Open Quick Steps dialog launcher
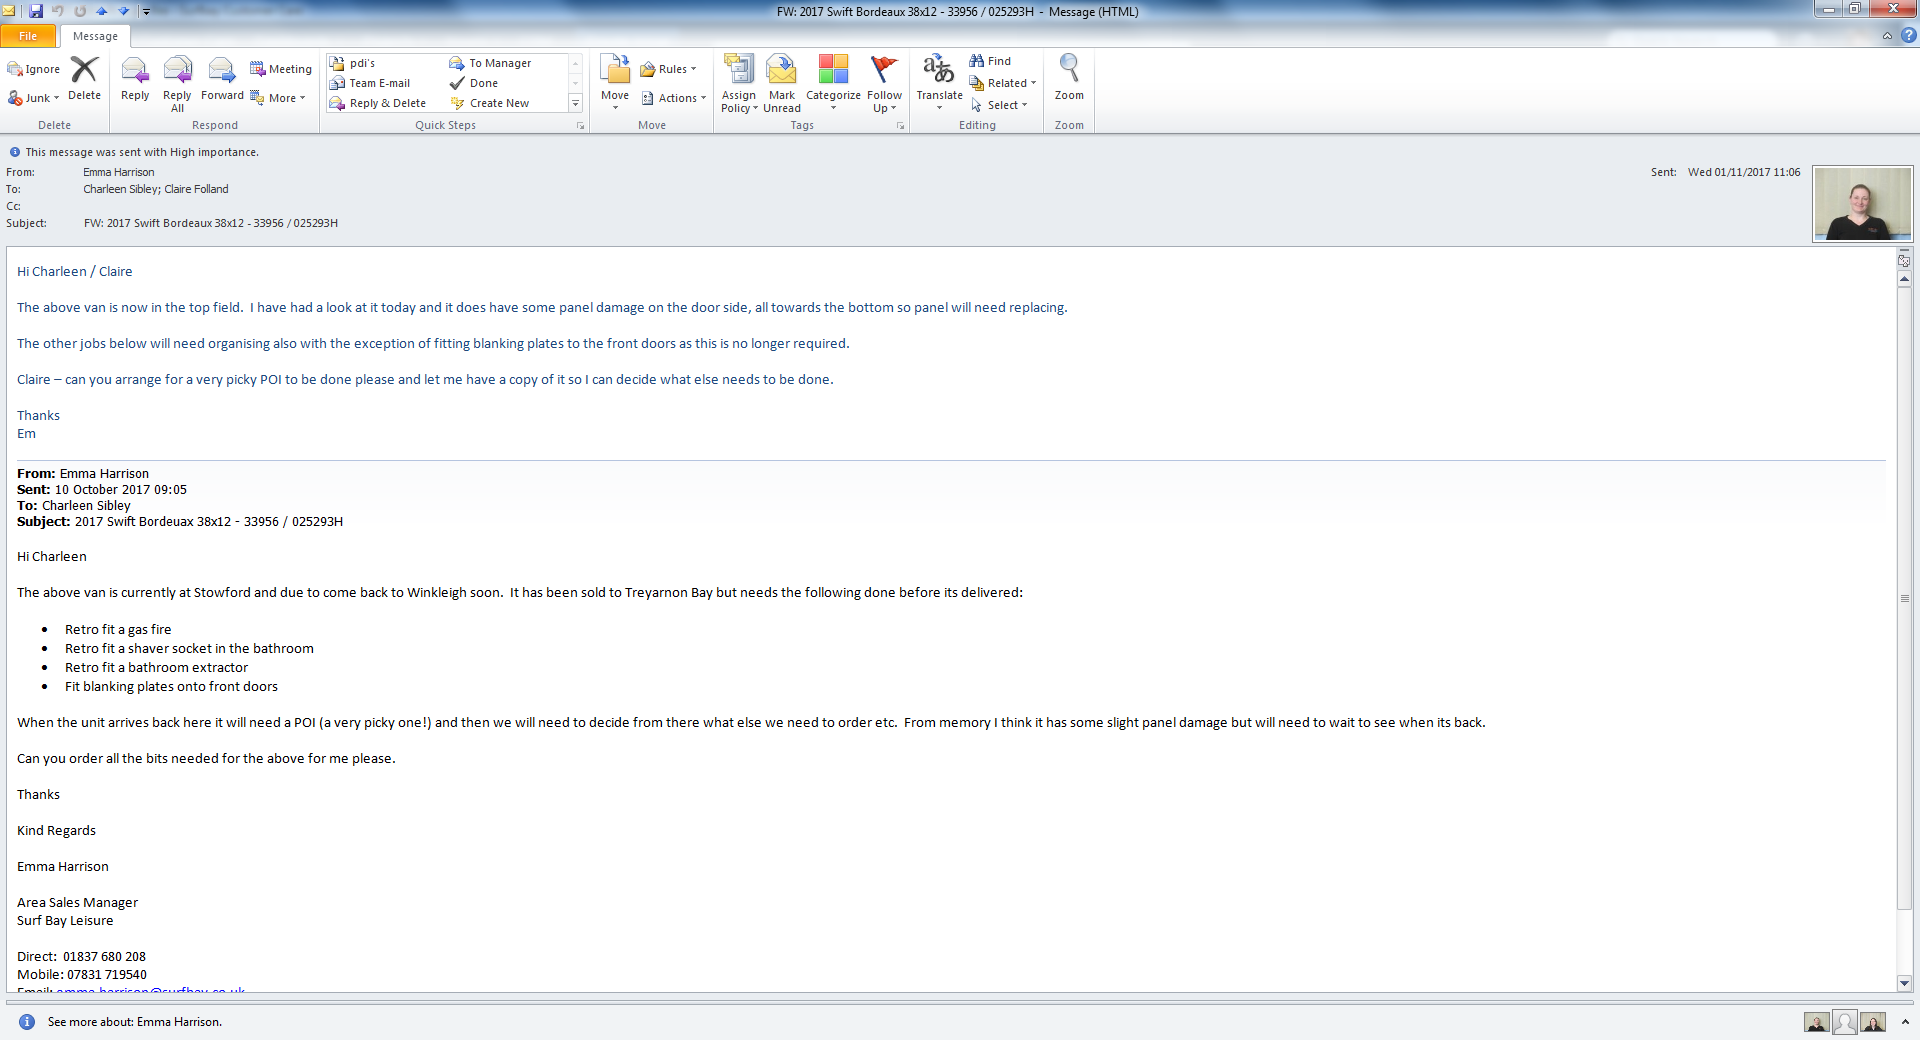Image resolution: width=1920 pixels, height=1040 pixels. (x=580, y=126)
